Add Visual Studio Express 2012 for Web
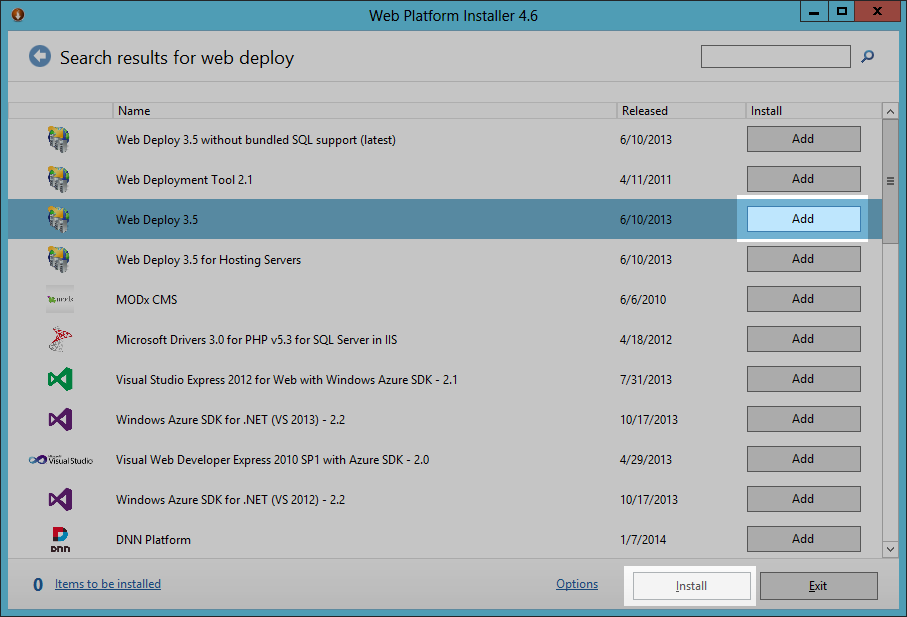The height and width of the screenshot is (617, 907). [803, 379]
